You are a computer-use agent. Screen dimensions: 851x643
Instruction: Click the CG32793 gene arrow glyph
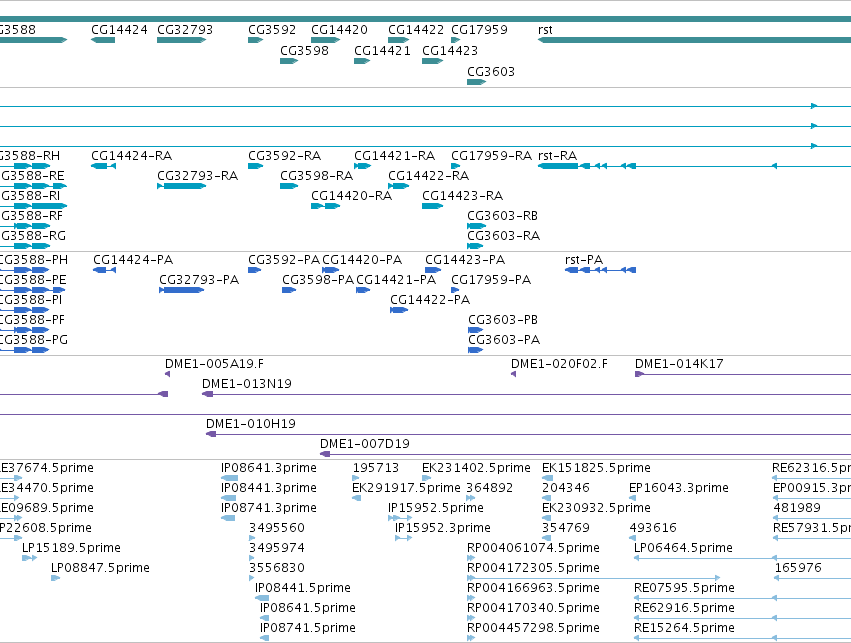tap(181, 40)
